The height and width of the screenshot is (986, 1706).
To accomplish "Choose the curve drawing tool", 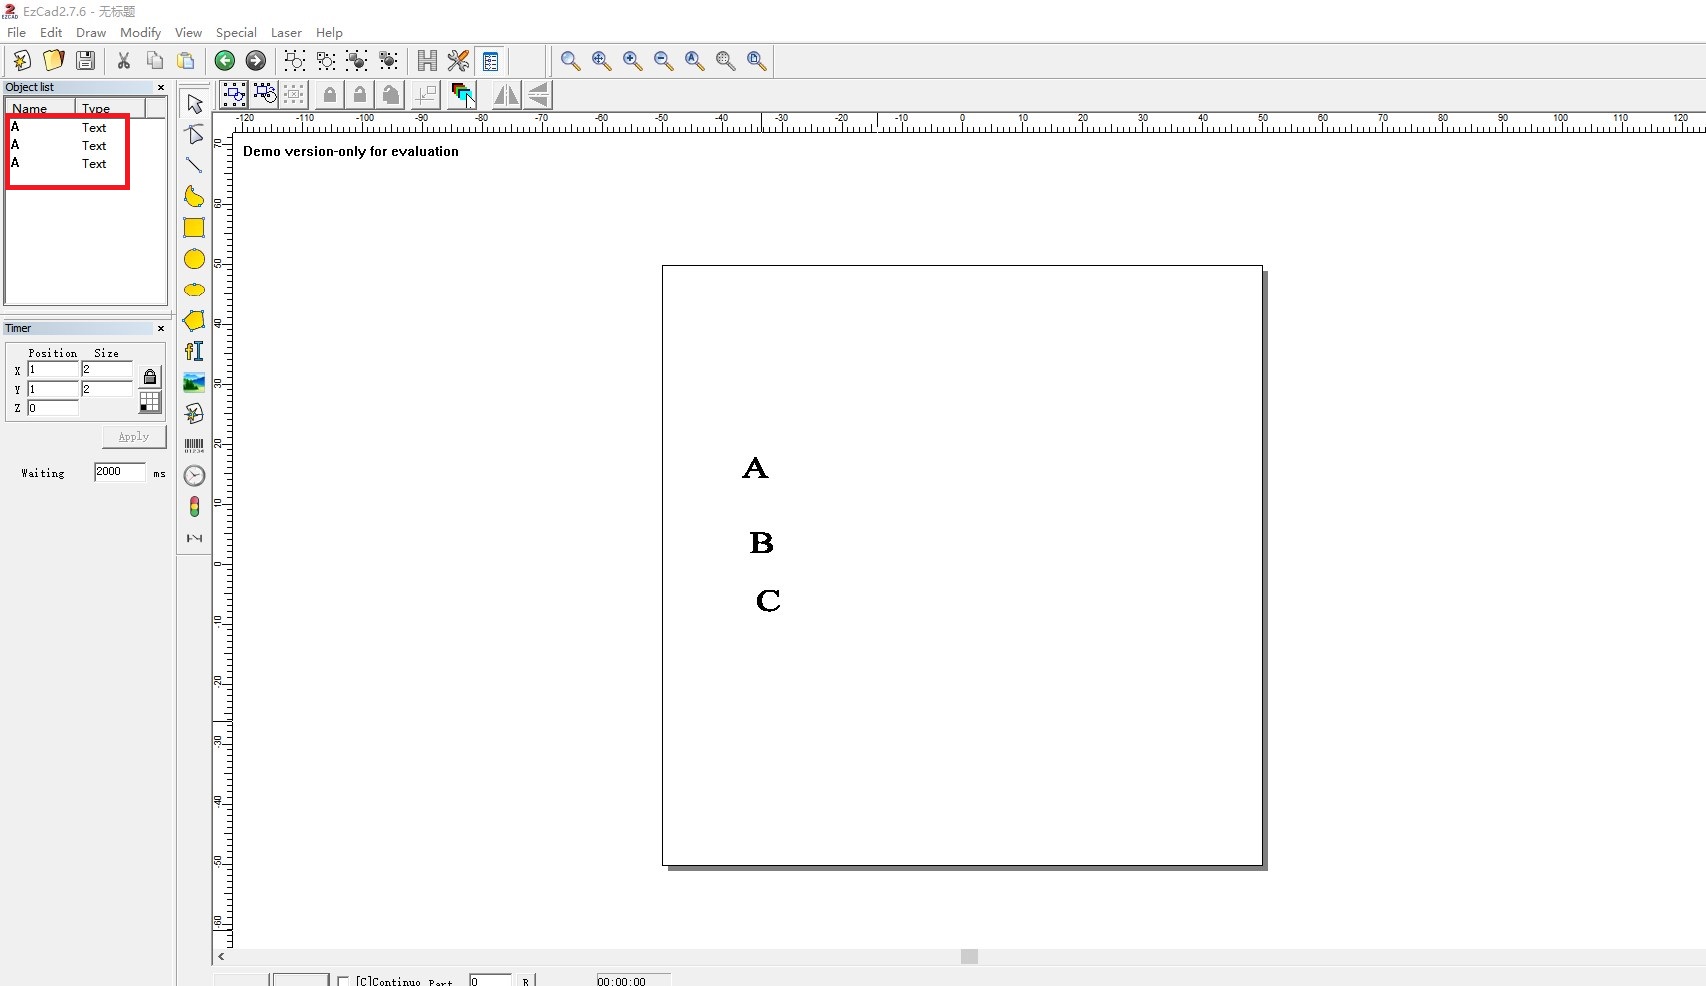I will coord(194,197).
